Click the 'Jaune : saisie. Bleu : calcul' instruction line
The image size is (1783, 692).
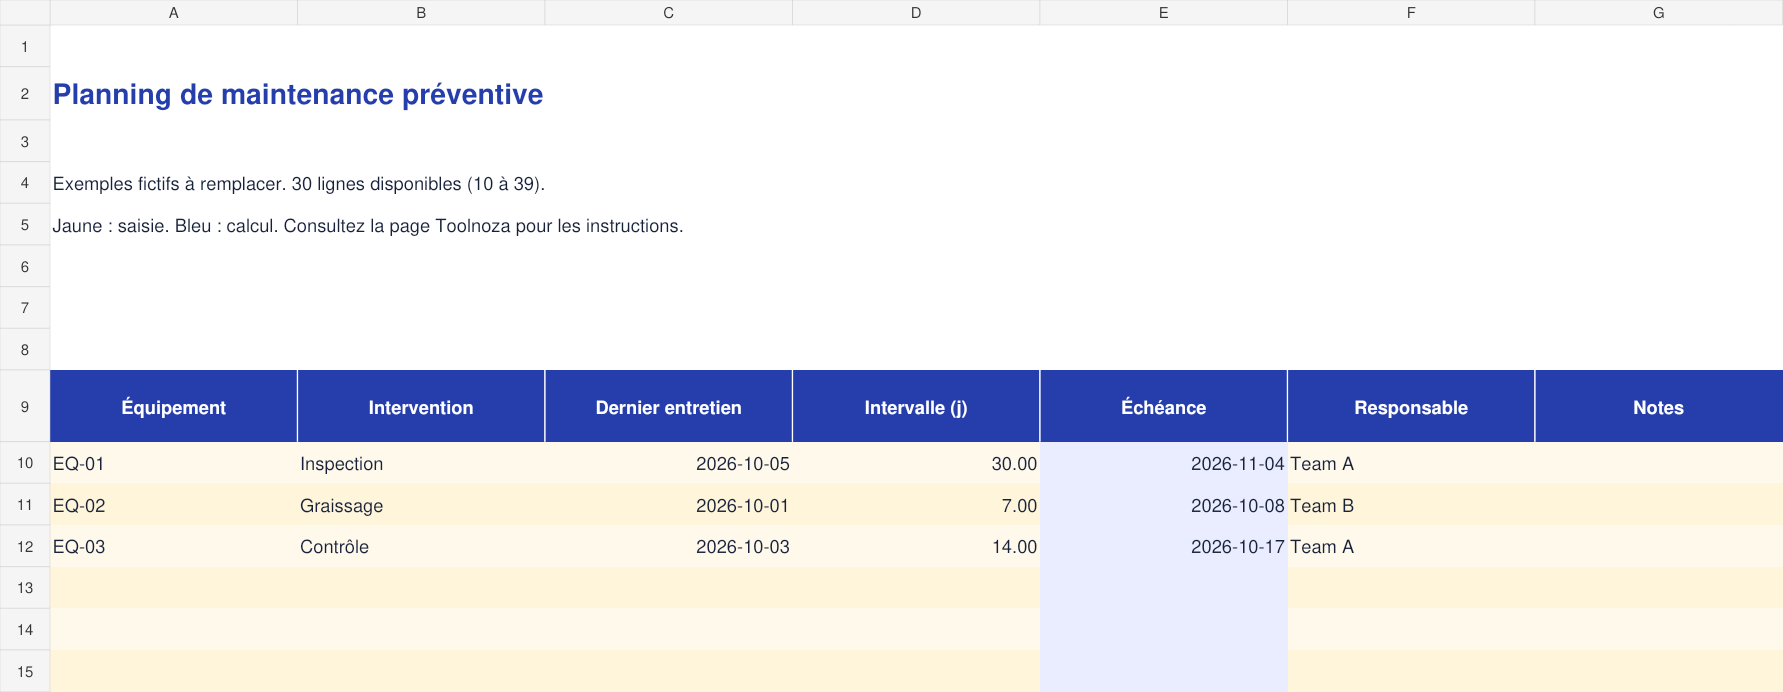pos(368,226)
